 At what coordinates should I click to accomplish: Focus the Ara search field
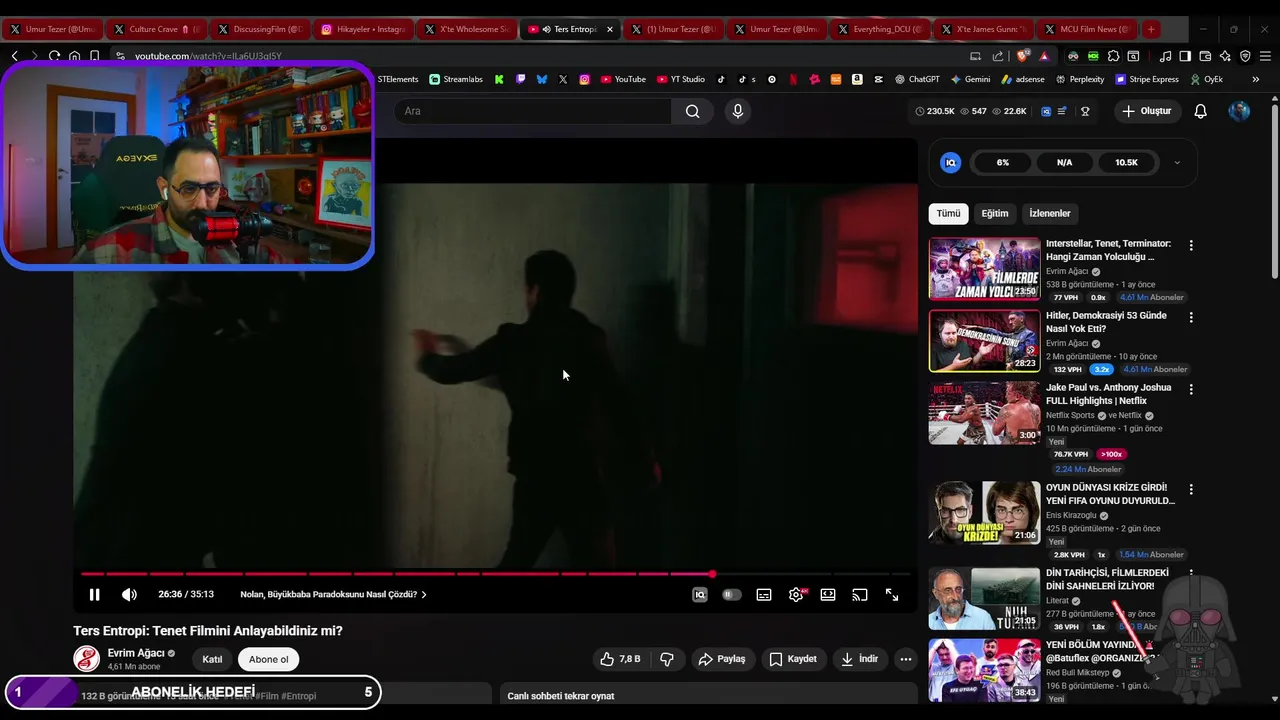click(533, 111)
